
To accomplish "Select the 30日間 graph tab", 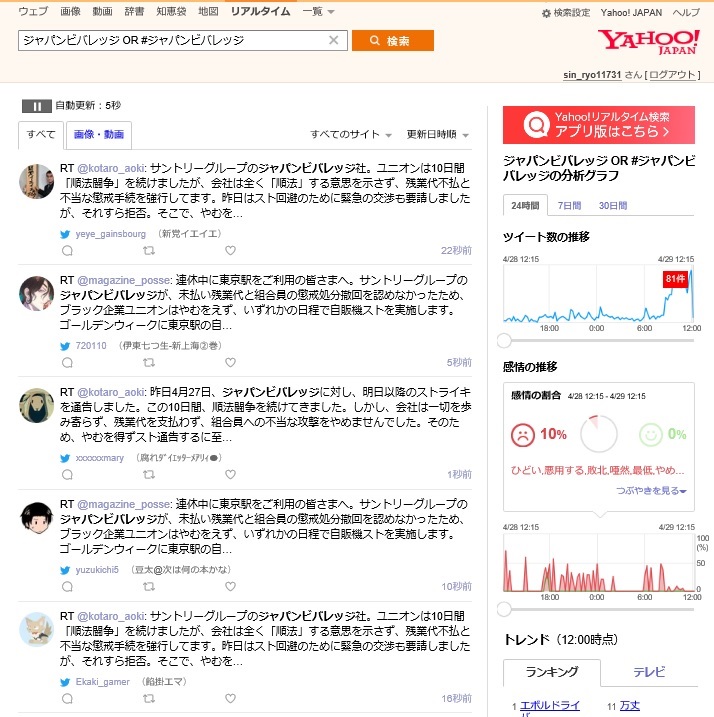I will [x=613, y=206].
